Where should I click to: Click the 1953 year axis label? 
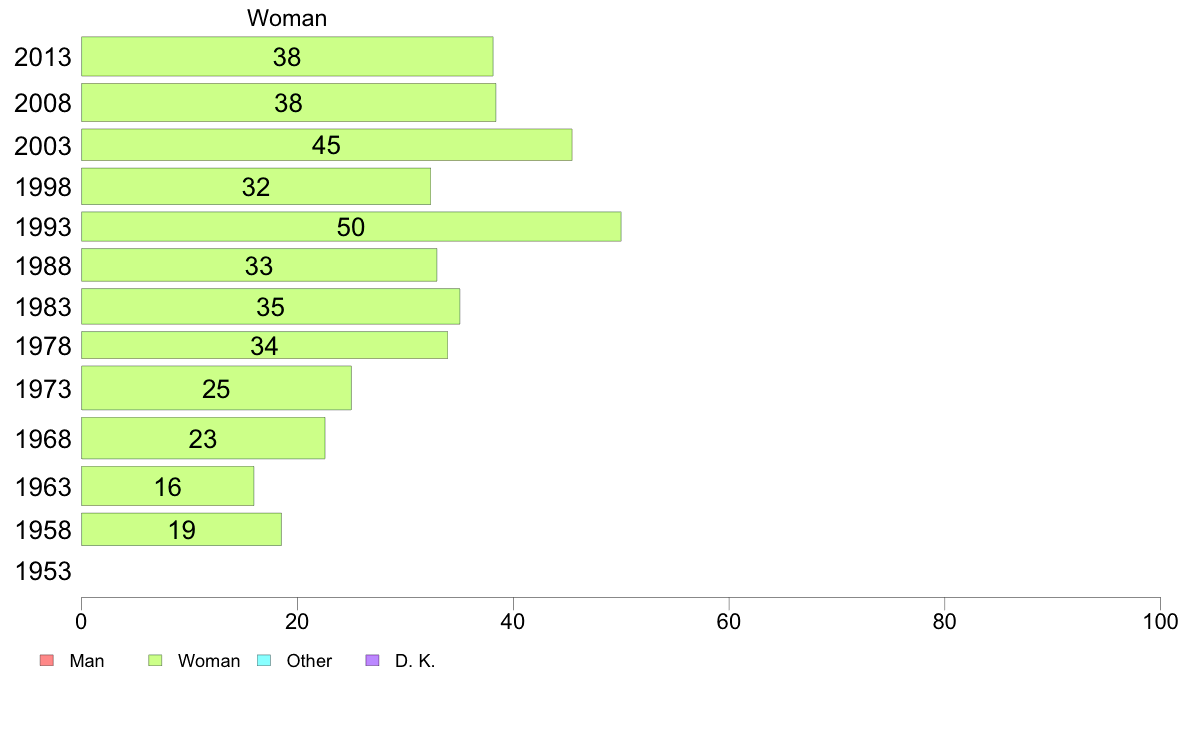(43, 571)
